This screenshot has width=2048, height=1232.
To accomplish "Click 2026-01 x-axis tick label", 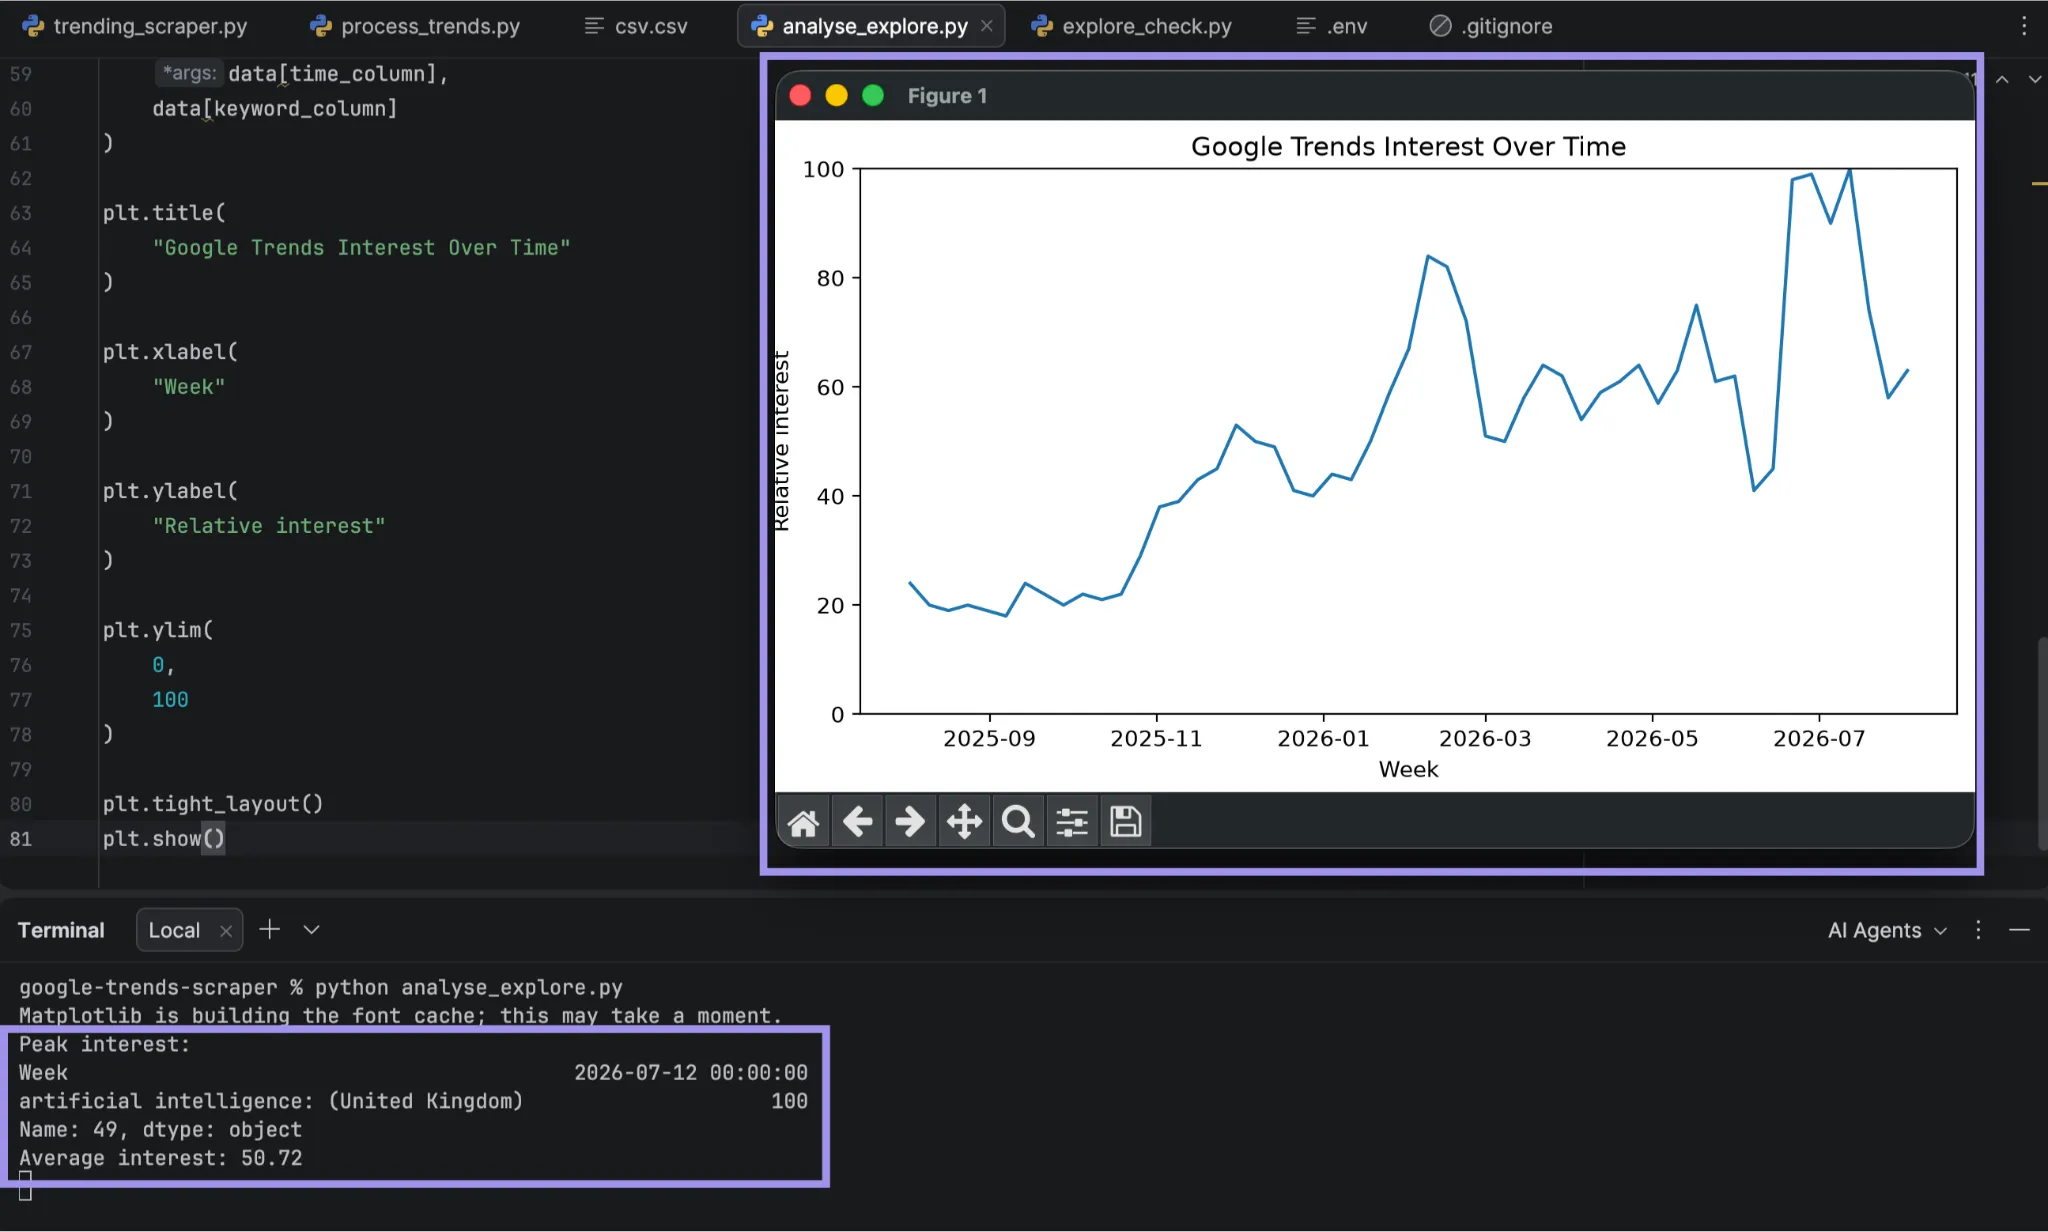I will (x=1323, y=738).
